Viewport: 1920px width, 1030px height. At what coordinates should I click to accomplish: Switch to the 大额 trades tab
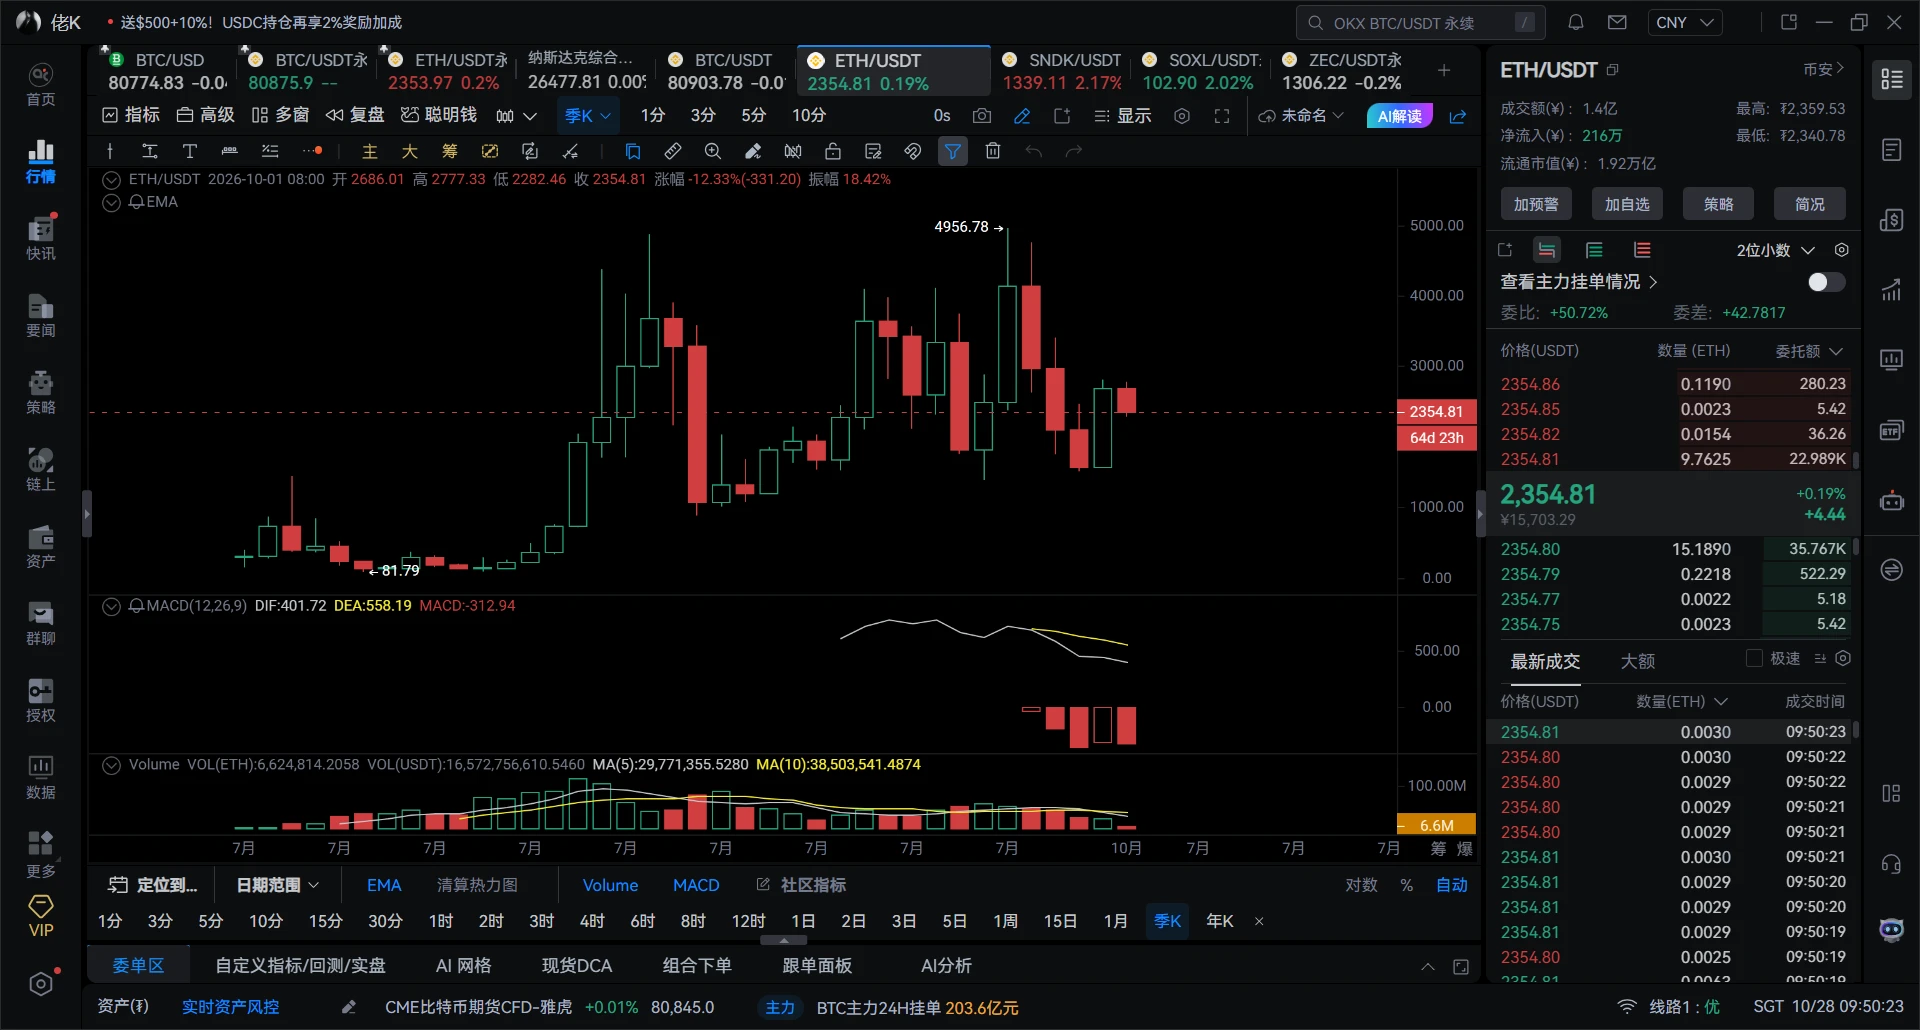1637,661
